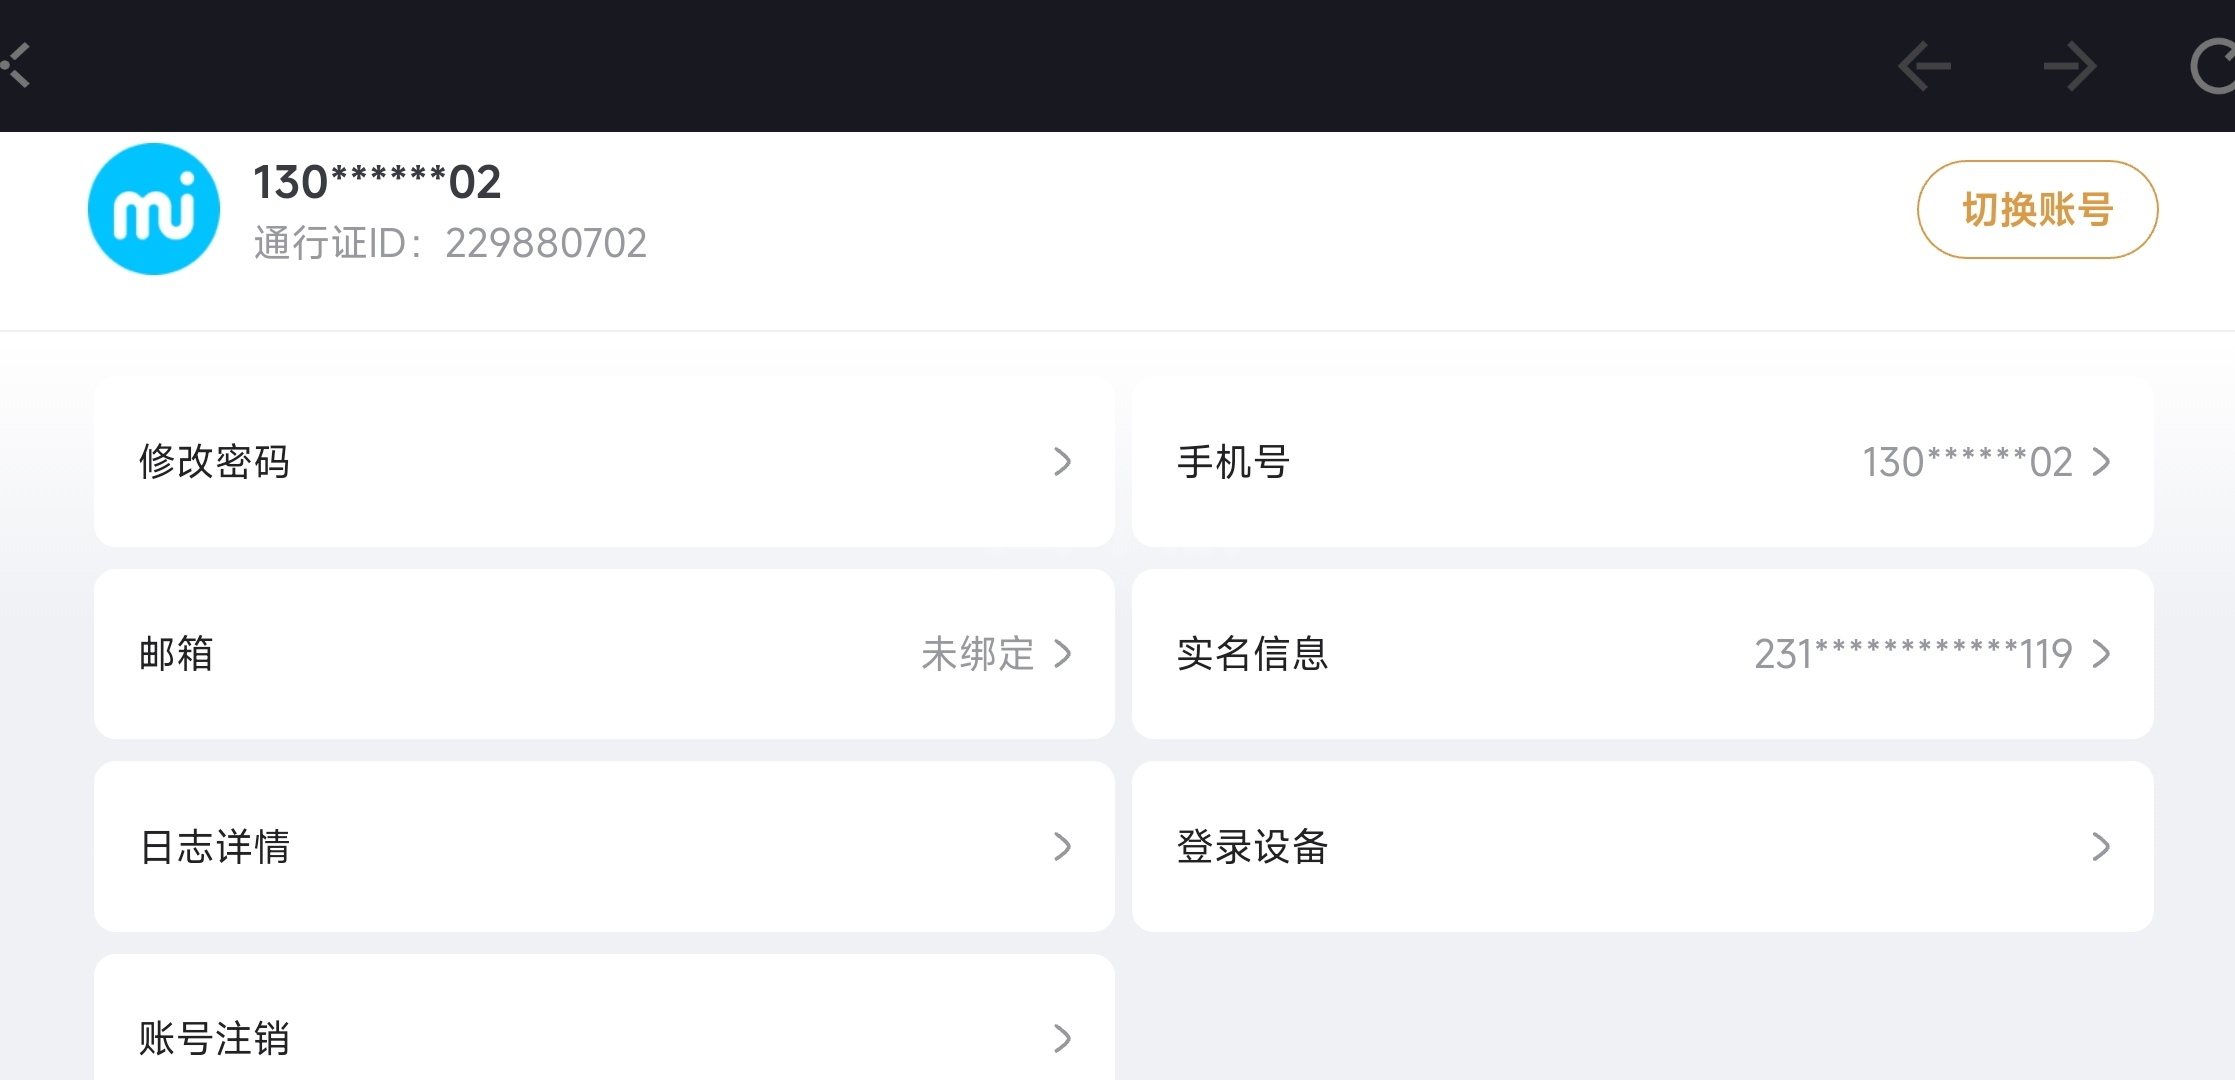Open the 账号注销 row via its chevron
The width and height of the screenshot is (2235, 1080).
[1063, 1038]
